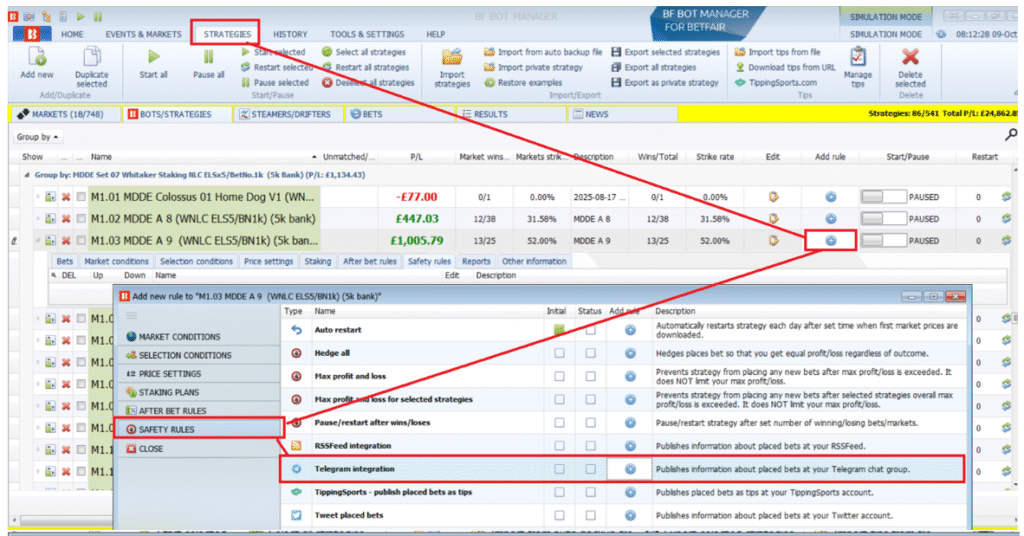Check the Status box for Hedge all

[591, 352]
